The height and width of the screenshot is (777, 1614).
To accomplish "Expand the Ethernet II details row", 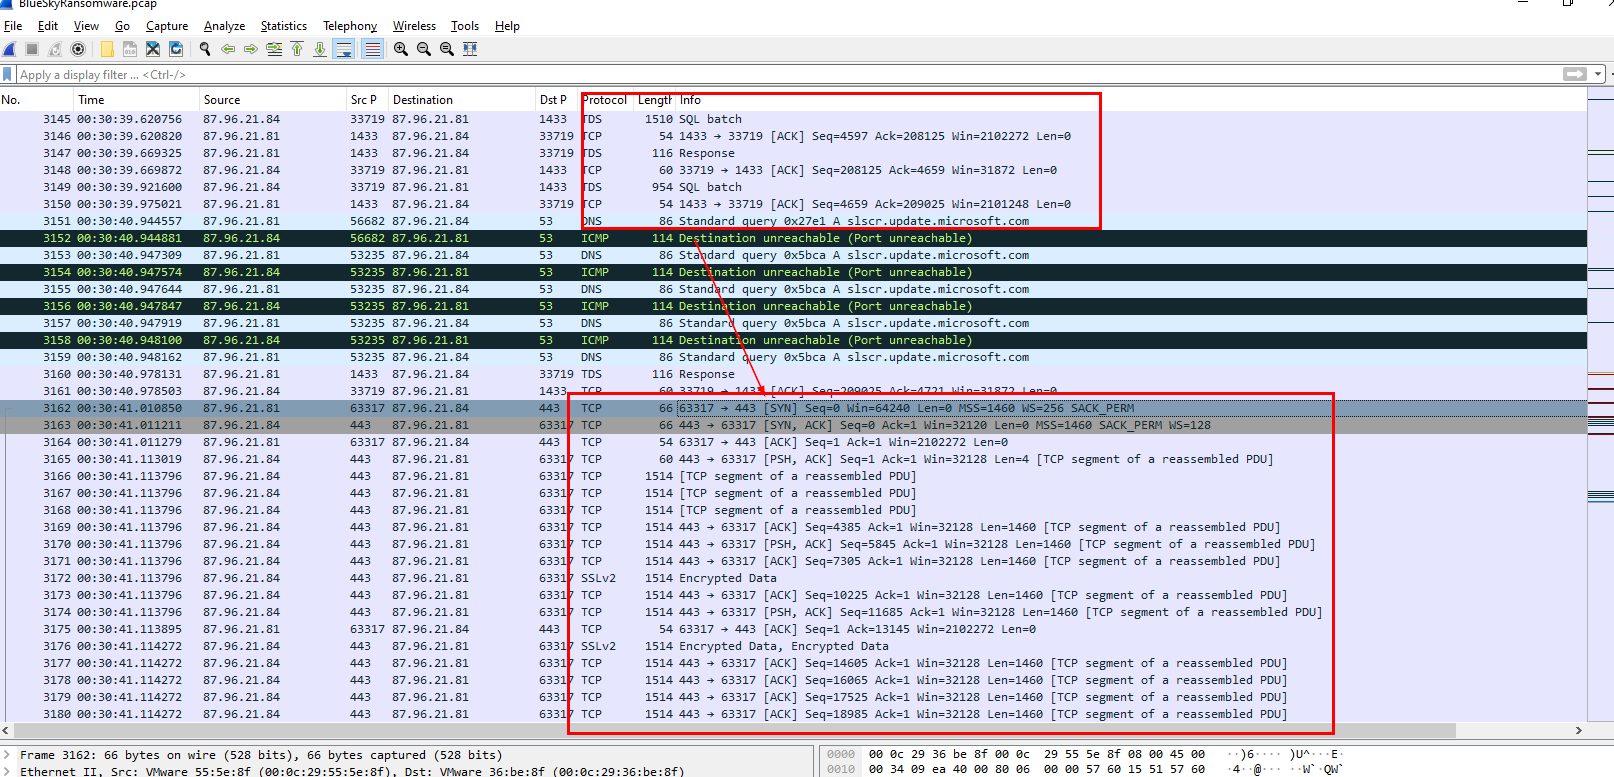I will coord(8,771).
